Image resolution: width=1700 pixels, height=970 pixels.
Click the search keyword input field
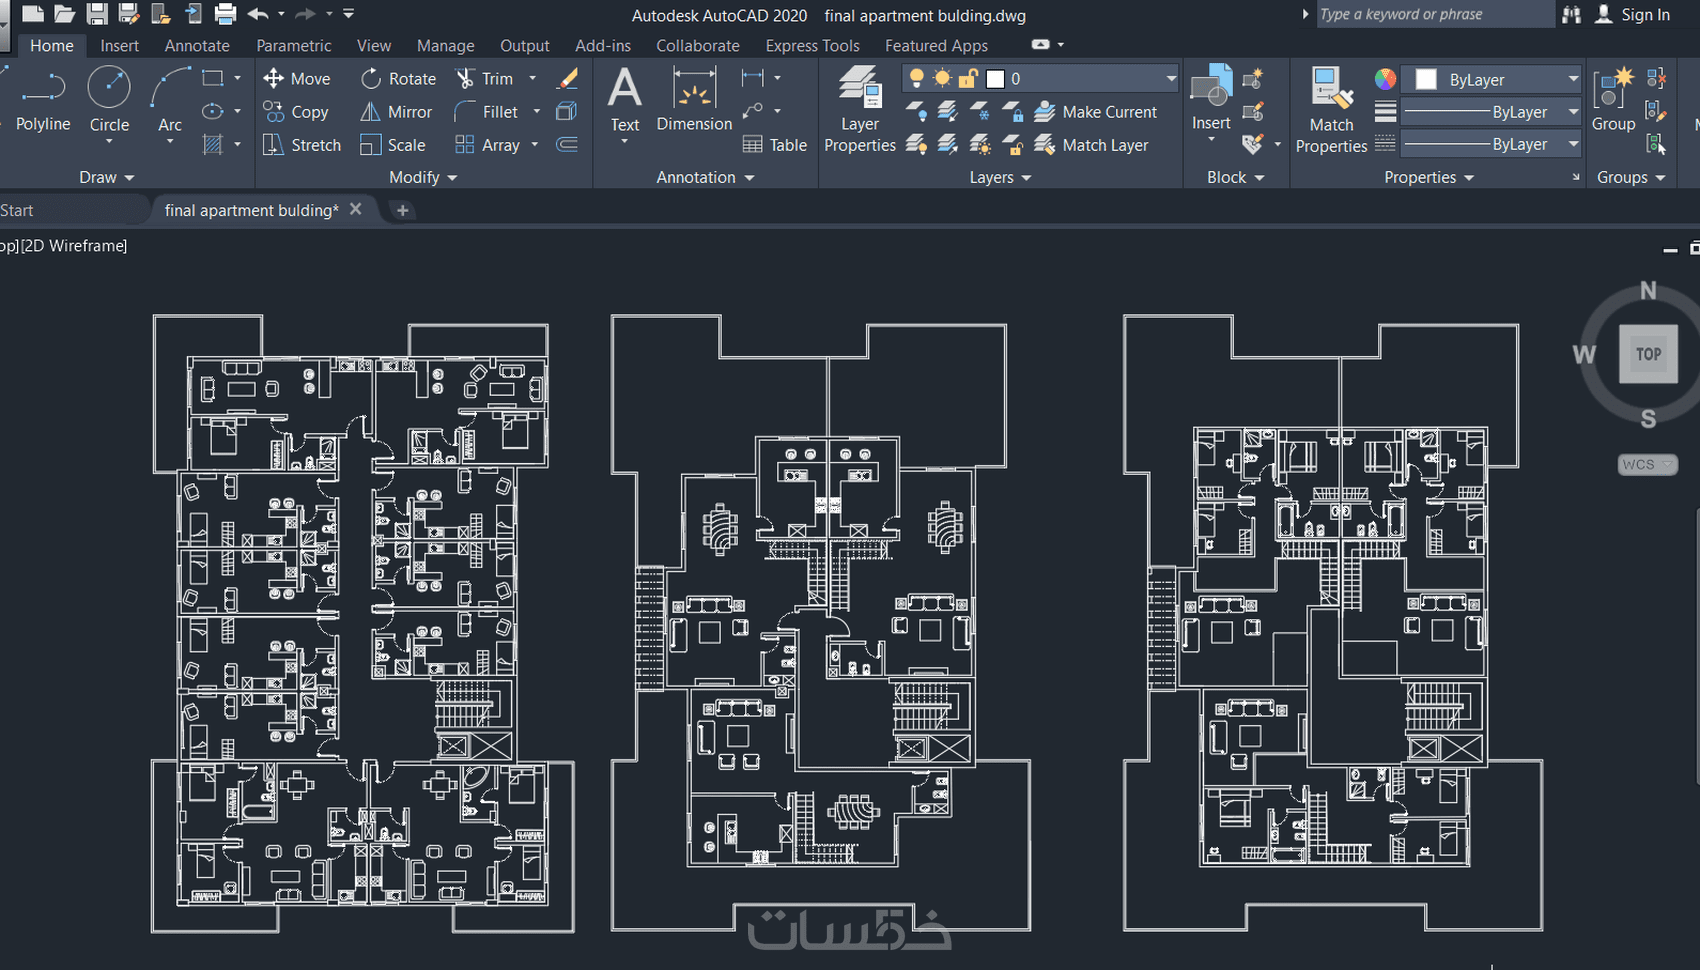[1435, 14]
